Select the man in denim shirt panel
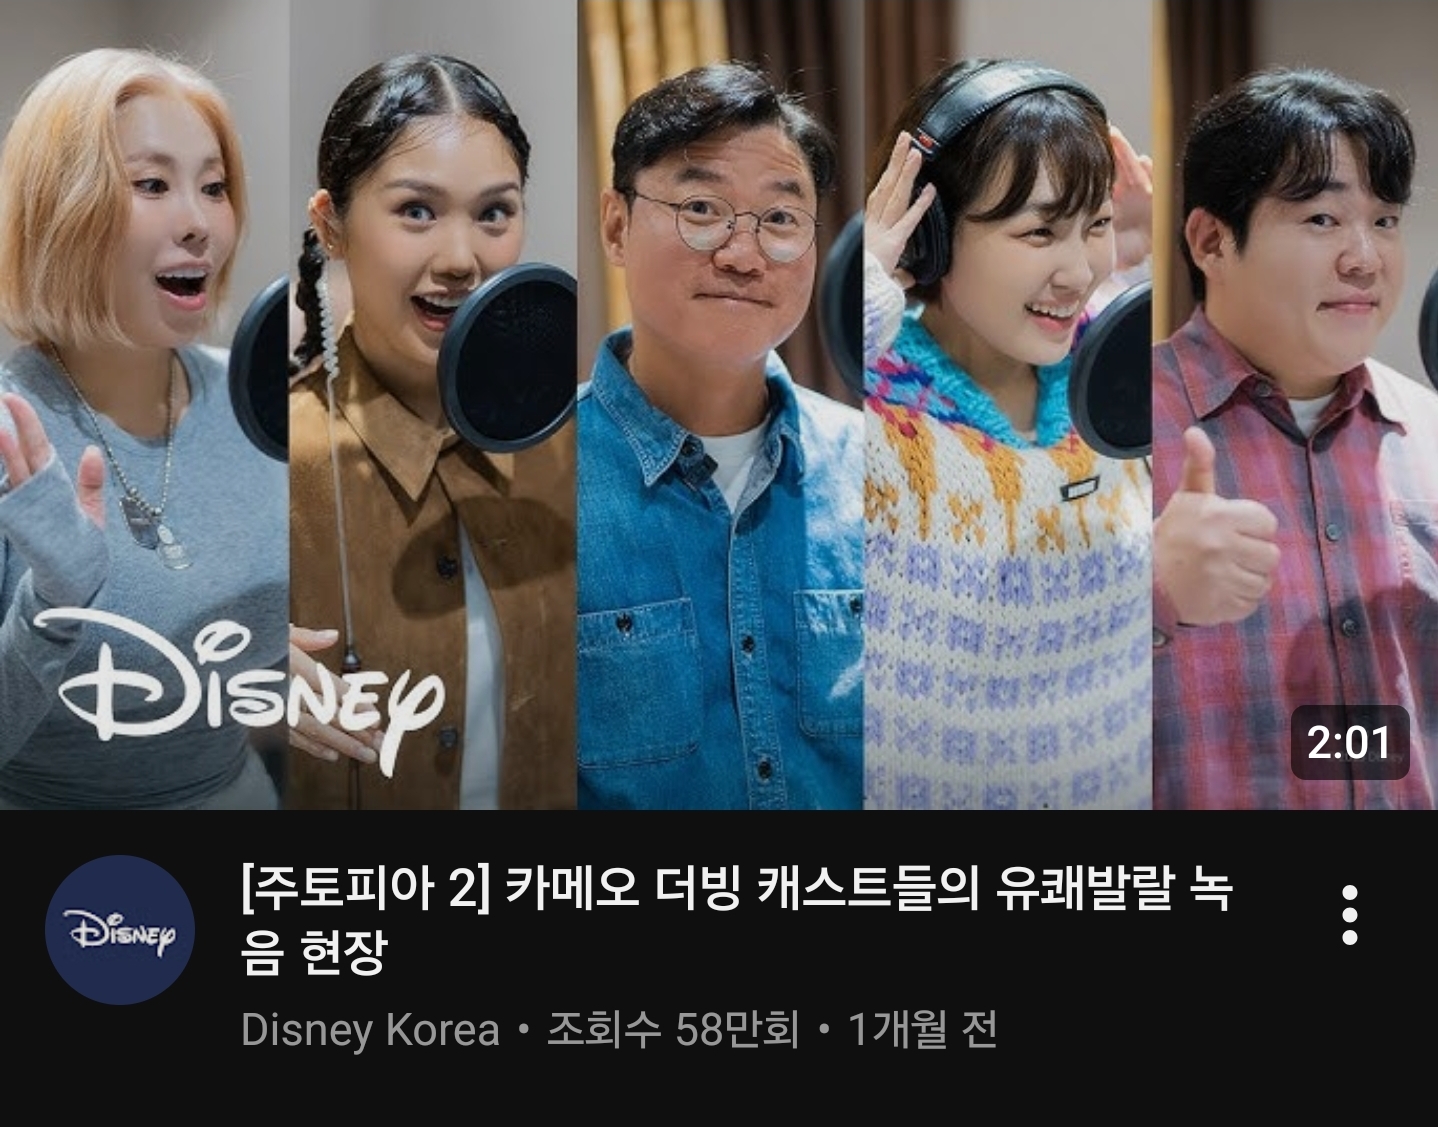Image resolution: width=1438 pixels, height=1127 pixels. point(720,405)
